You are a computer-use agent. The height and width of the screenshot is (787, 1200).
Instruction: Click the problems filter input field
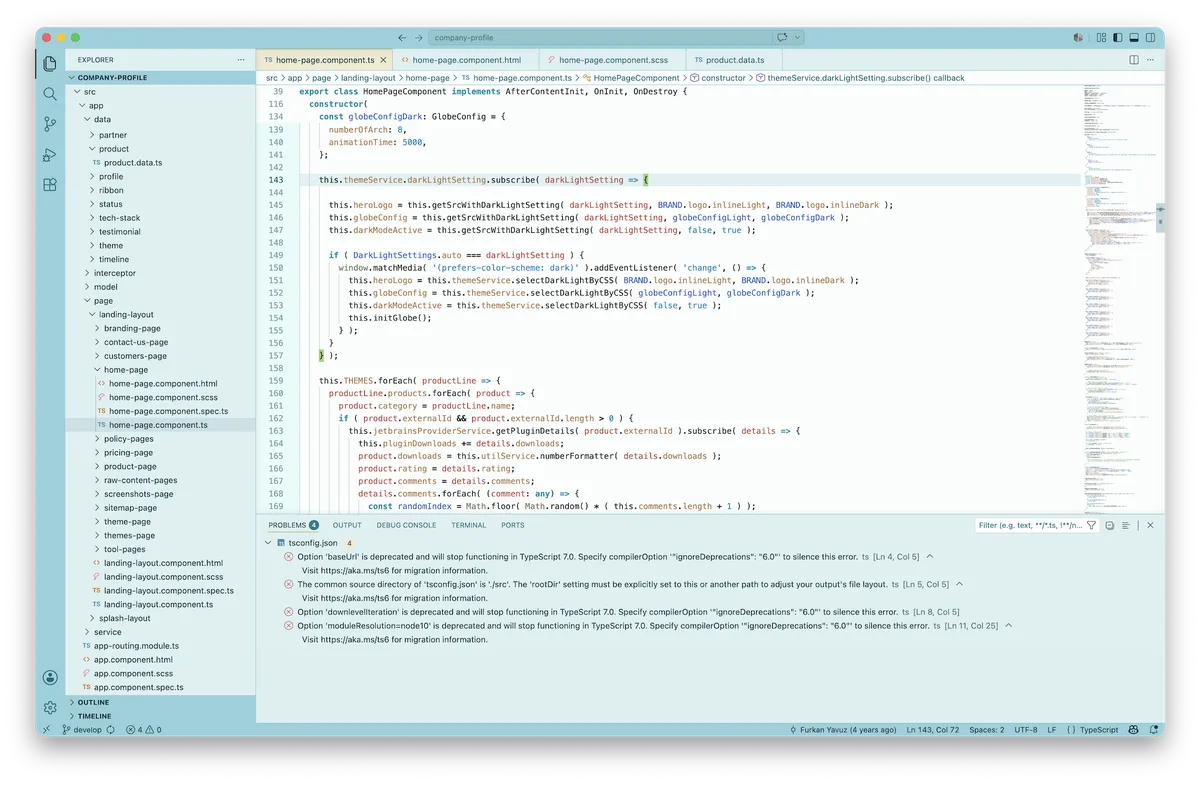(x=1029, y=525)
